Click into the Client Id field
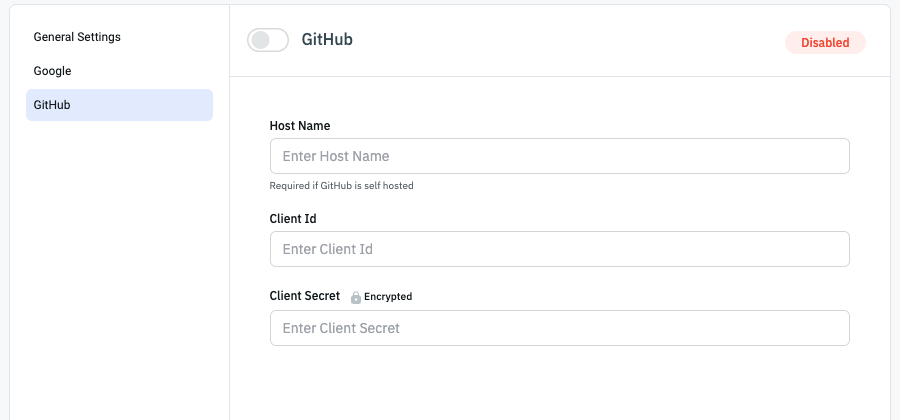Image resolution: width=900 pixels, height=420 pixels. point(559,249)
